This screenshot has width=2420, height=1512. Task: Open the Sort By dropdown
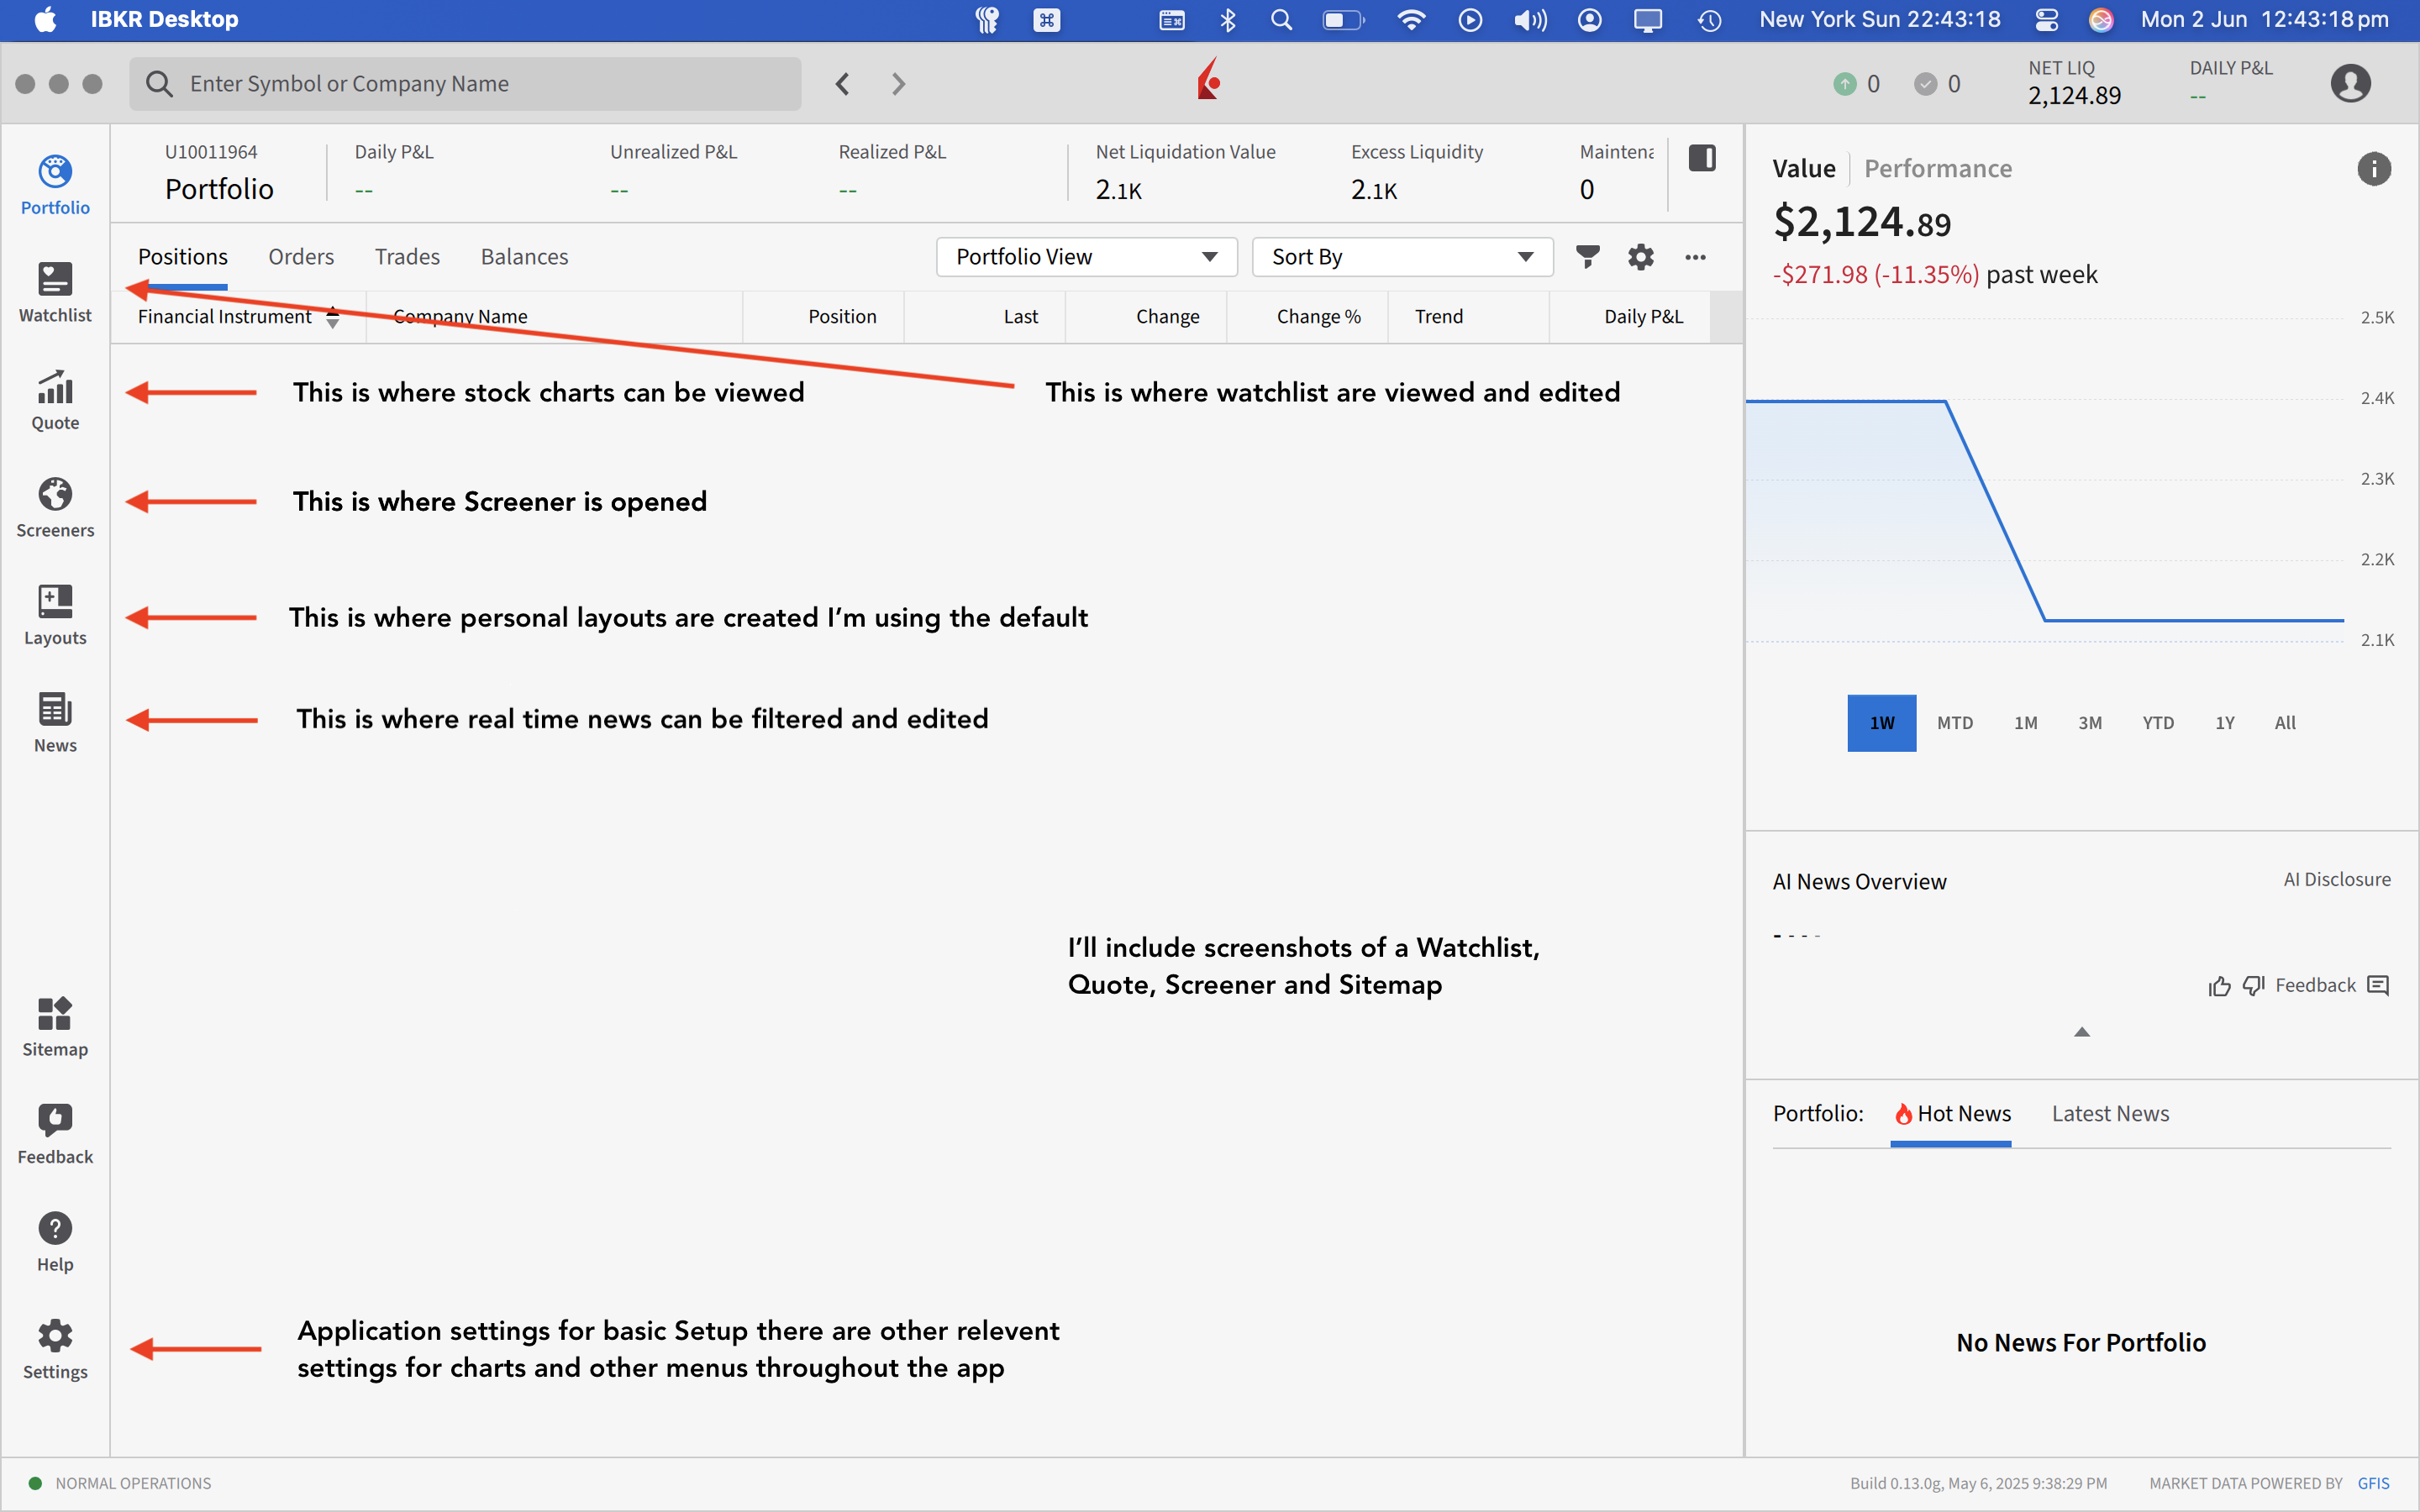1402,257
